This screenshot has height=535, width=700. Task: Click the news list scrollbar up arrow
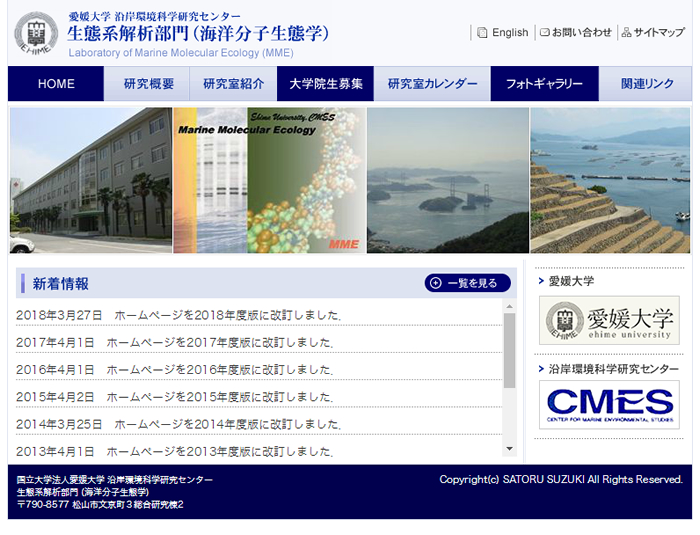click(509, 306)
